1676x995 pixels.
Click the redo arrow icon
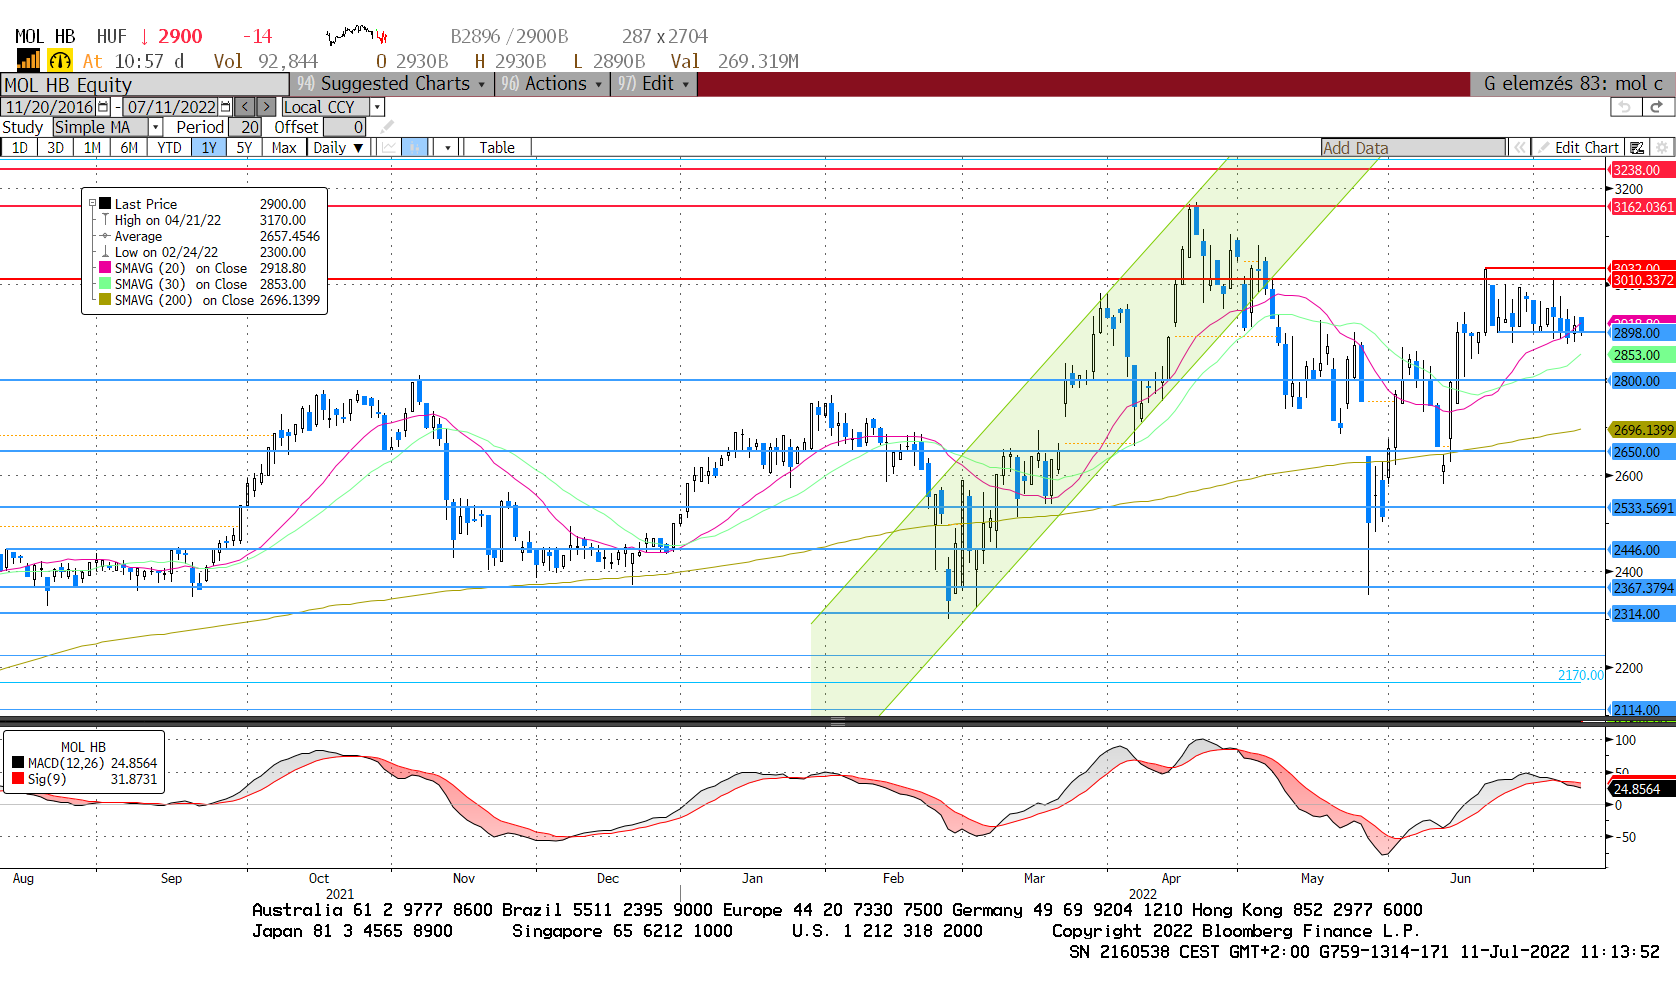click(1657, 107)
